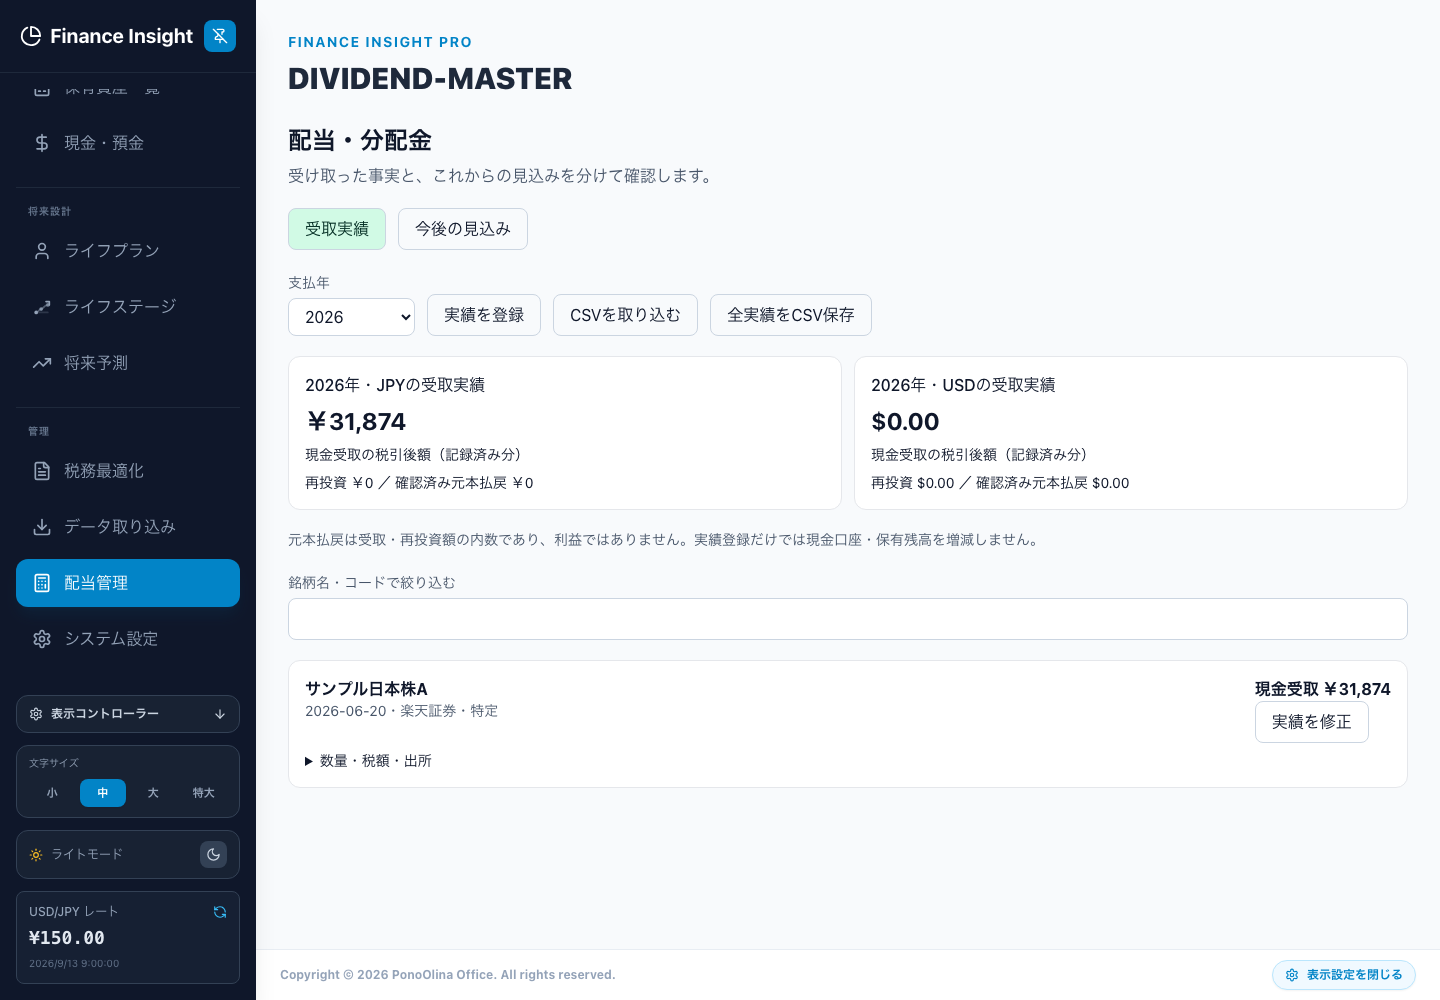Open ライフステージ via its icon
Image resolution: width=1440 pixels, height=1000 pixels.
42,307
